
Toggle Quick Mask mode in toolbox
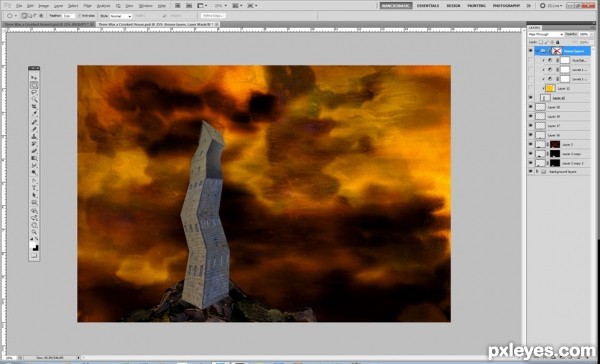coord(34,255)
